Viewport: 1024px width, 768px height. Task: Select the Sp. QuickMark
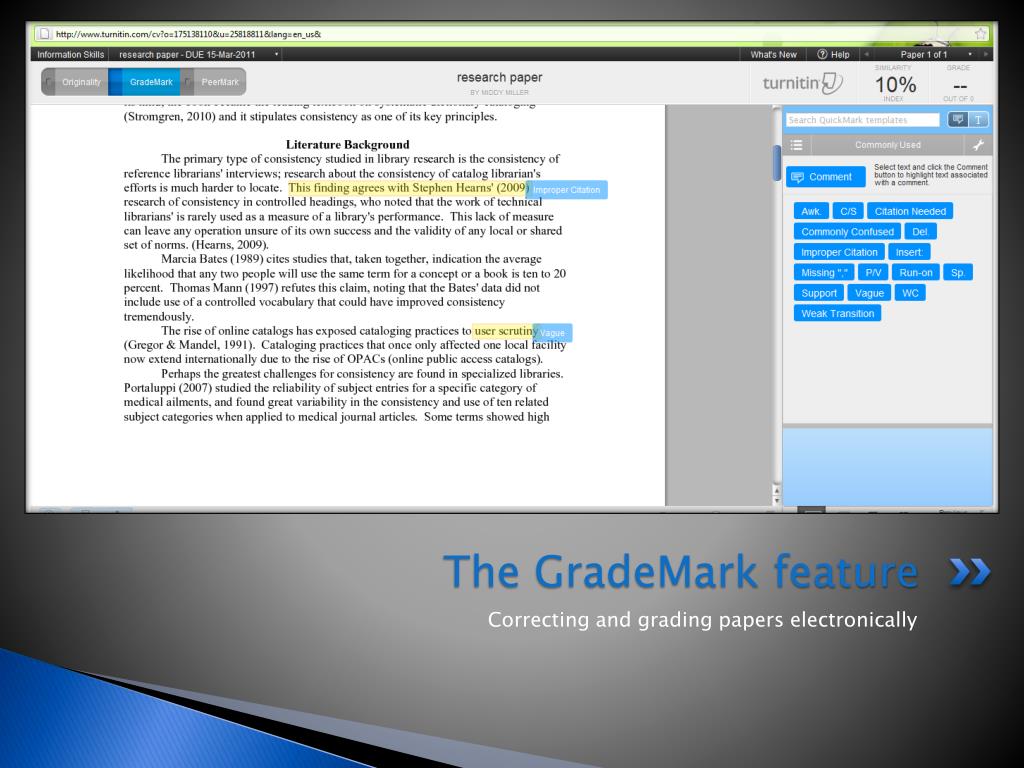958,272
